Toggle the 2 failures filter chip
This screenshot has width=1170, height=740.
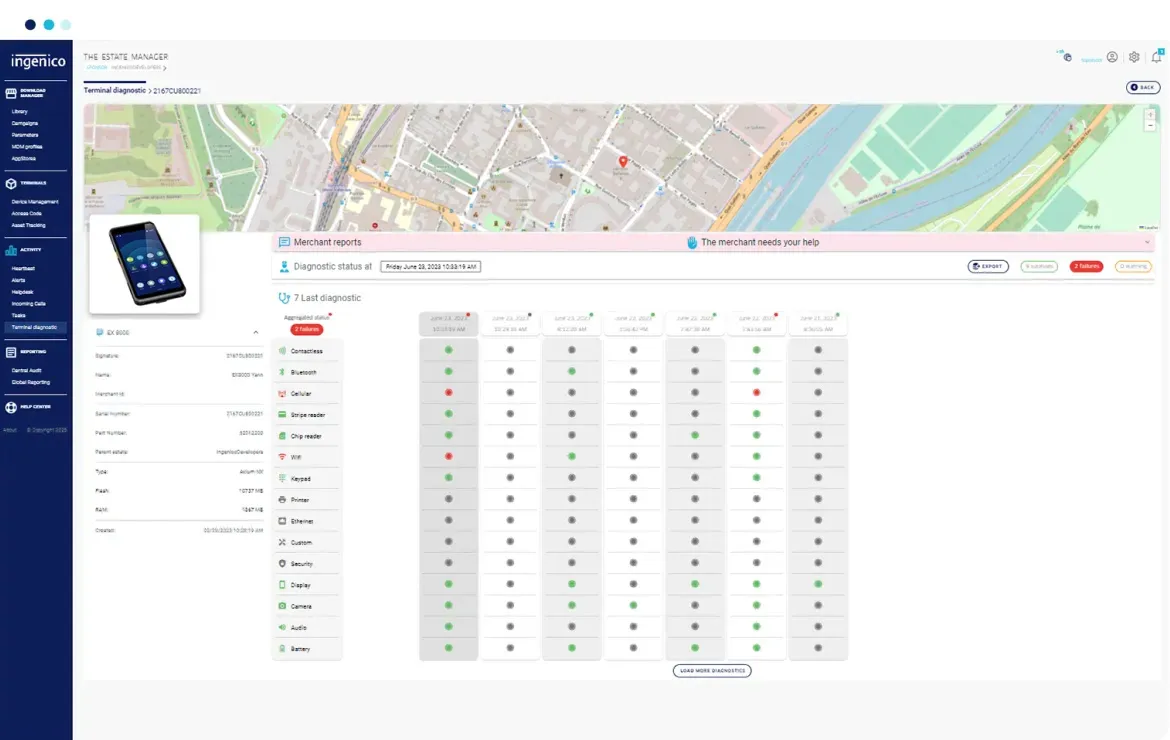point(1086,267)
